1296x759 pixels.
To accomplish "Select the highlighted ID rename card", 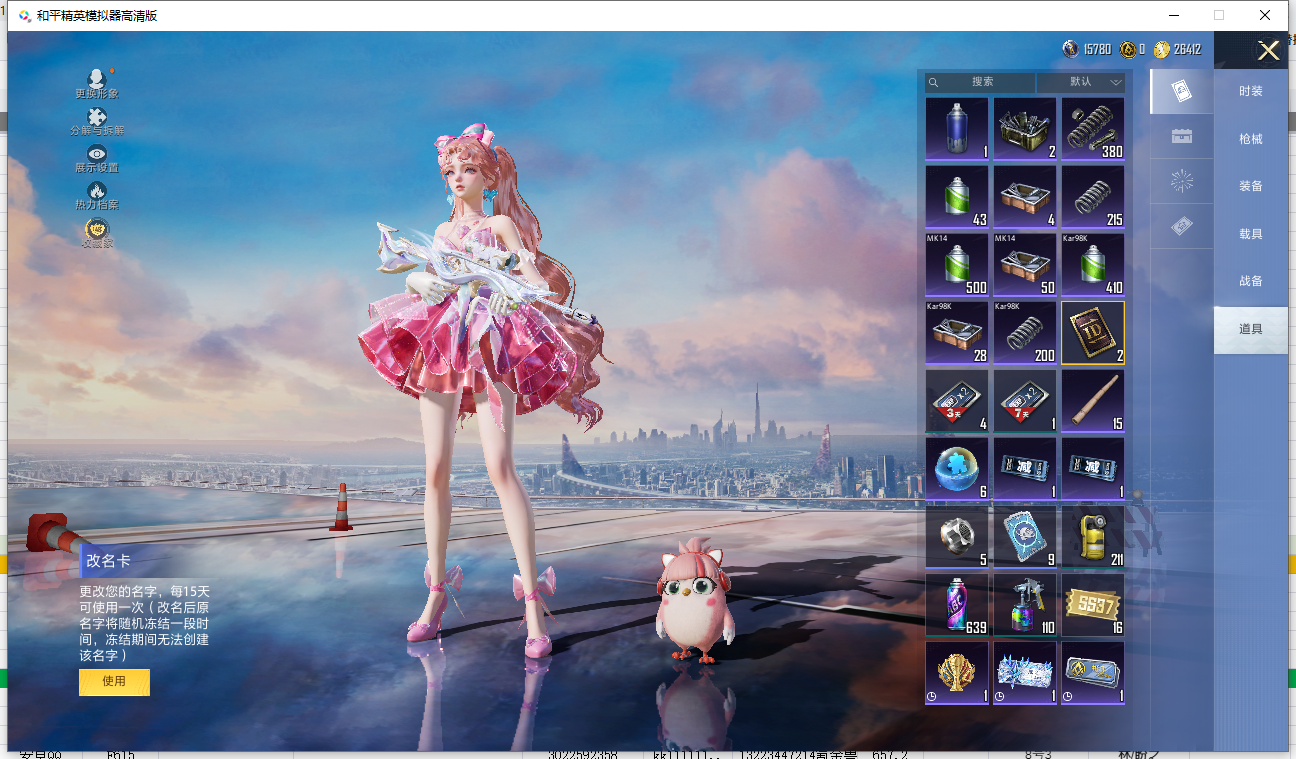I will click(x=1093, y=333).
